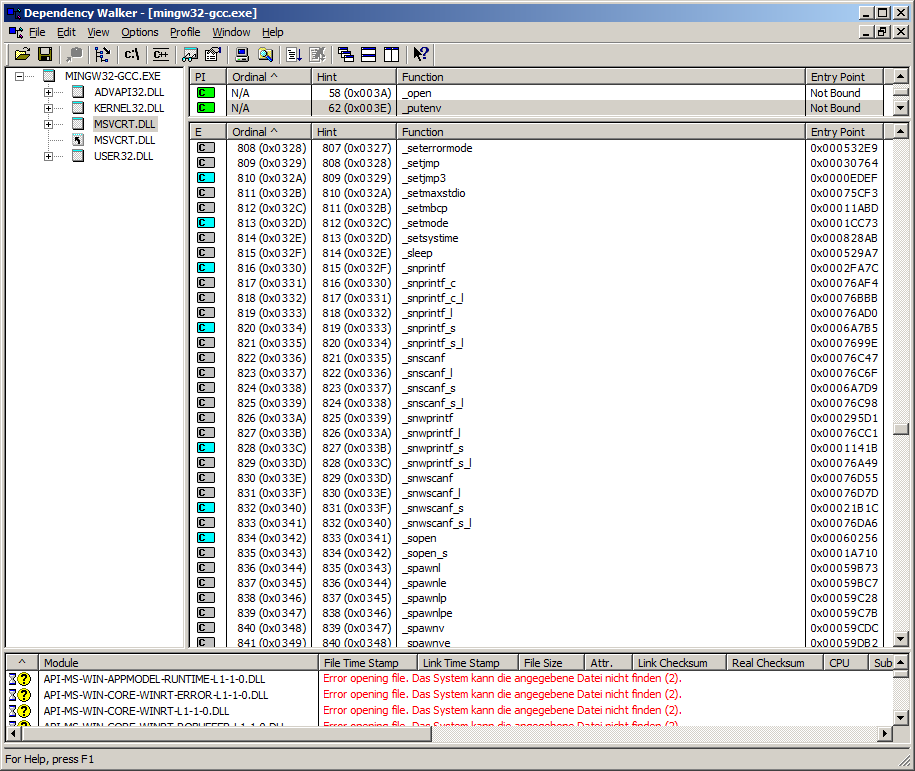Sort modules by Link Checksum header
This screenshot has height=771, width=915.
679,662
